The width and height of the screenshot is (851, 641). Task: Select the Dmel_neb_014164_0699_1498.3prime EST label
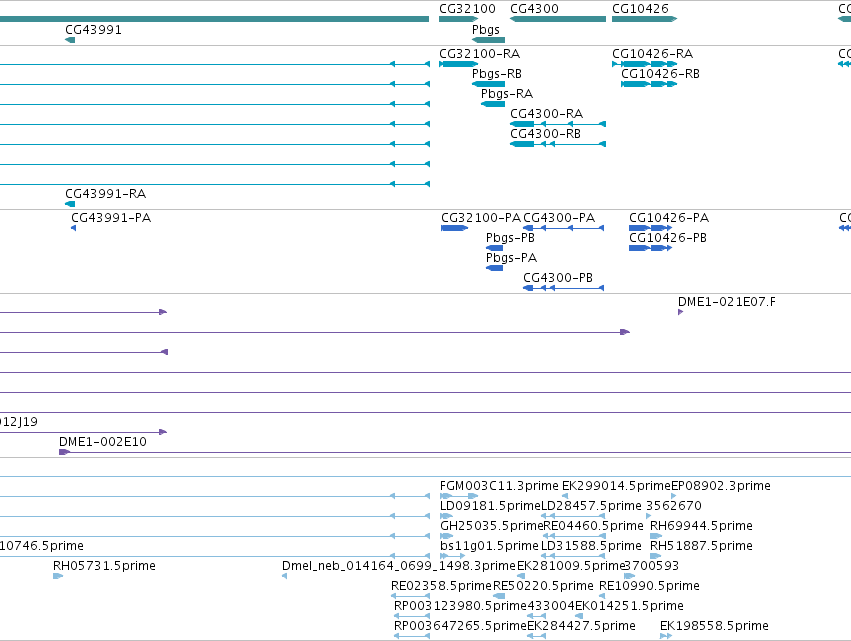(x=399, y=566)
